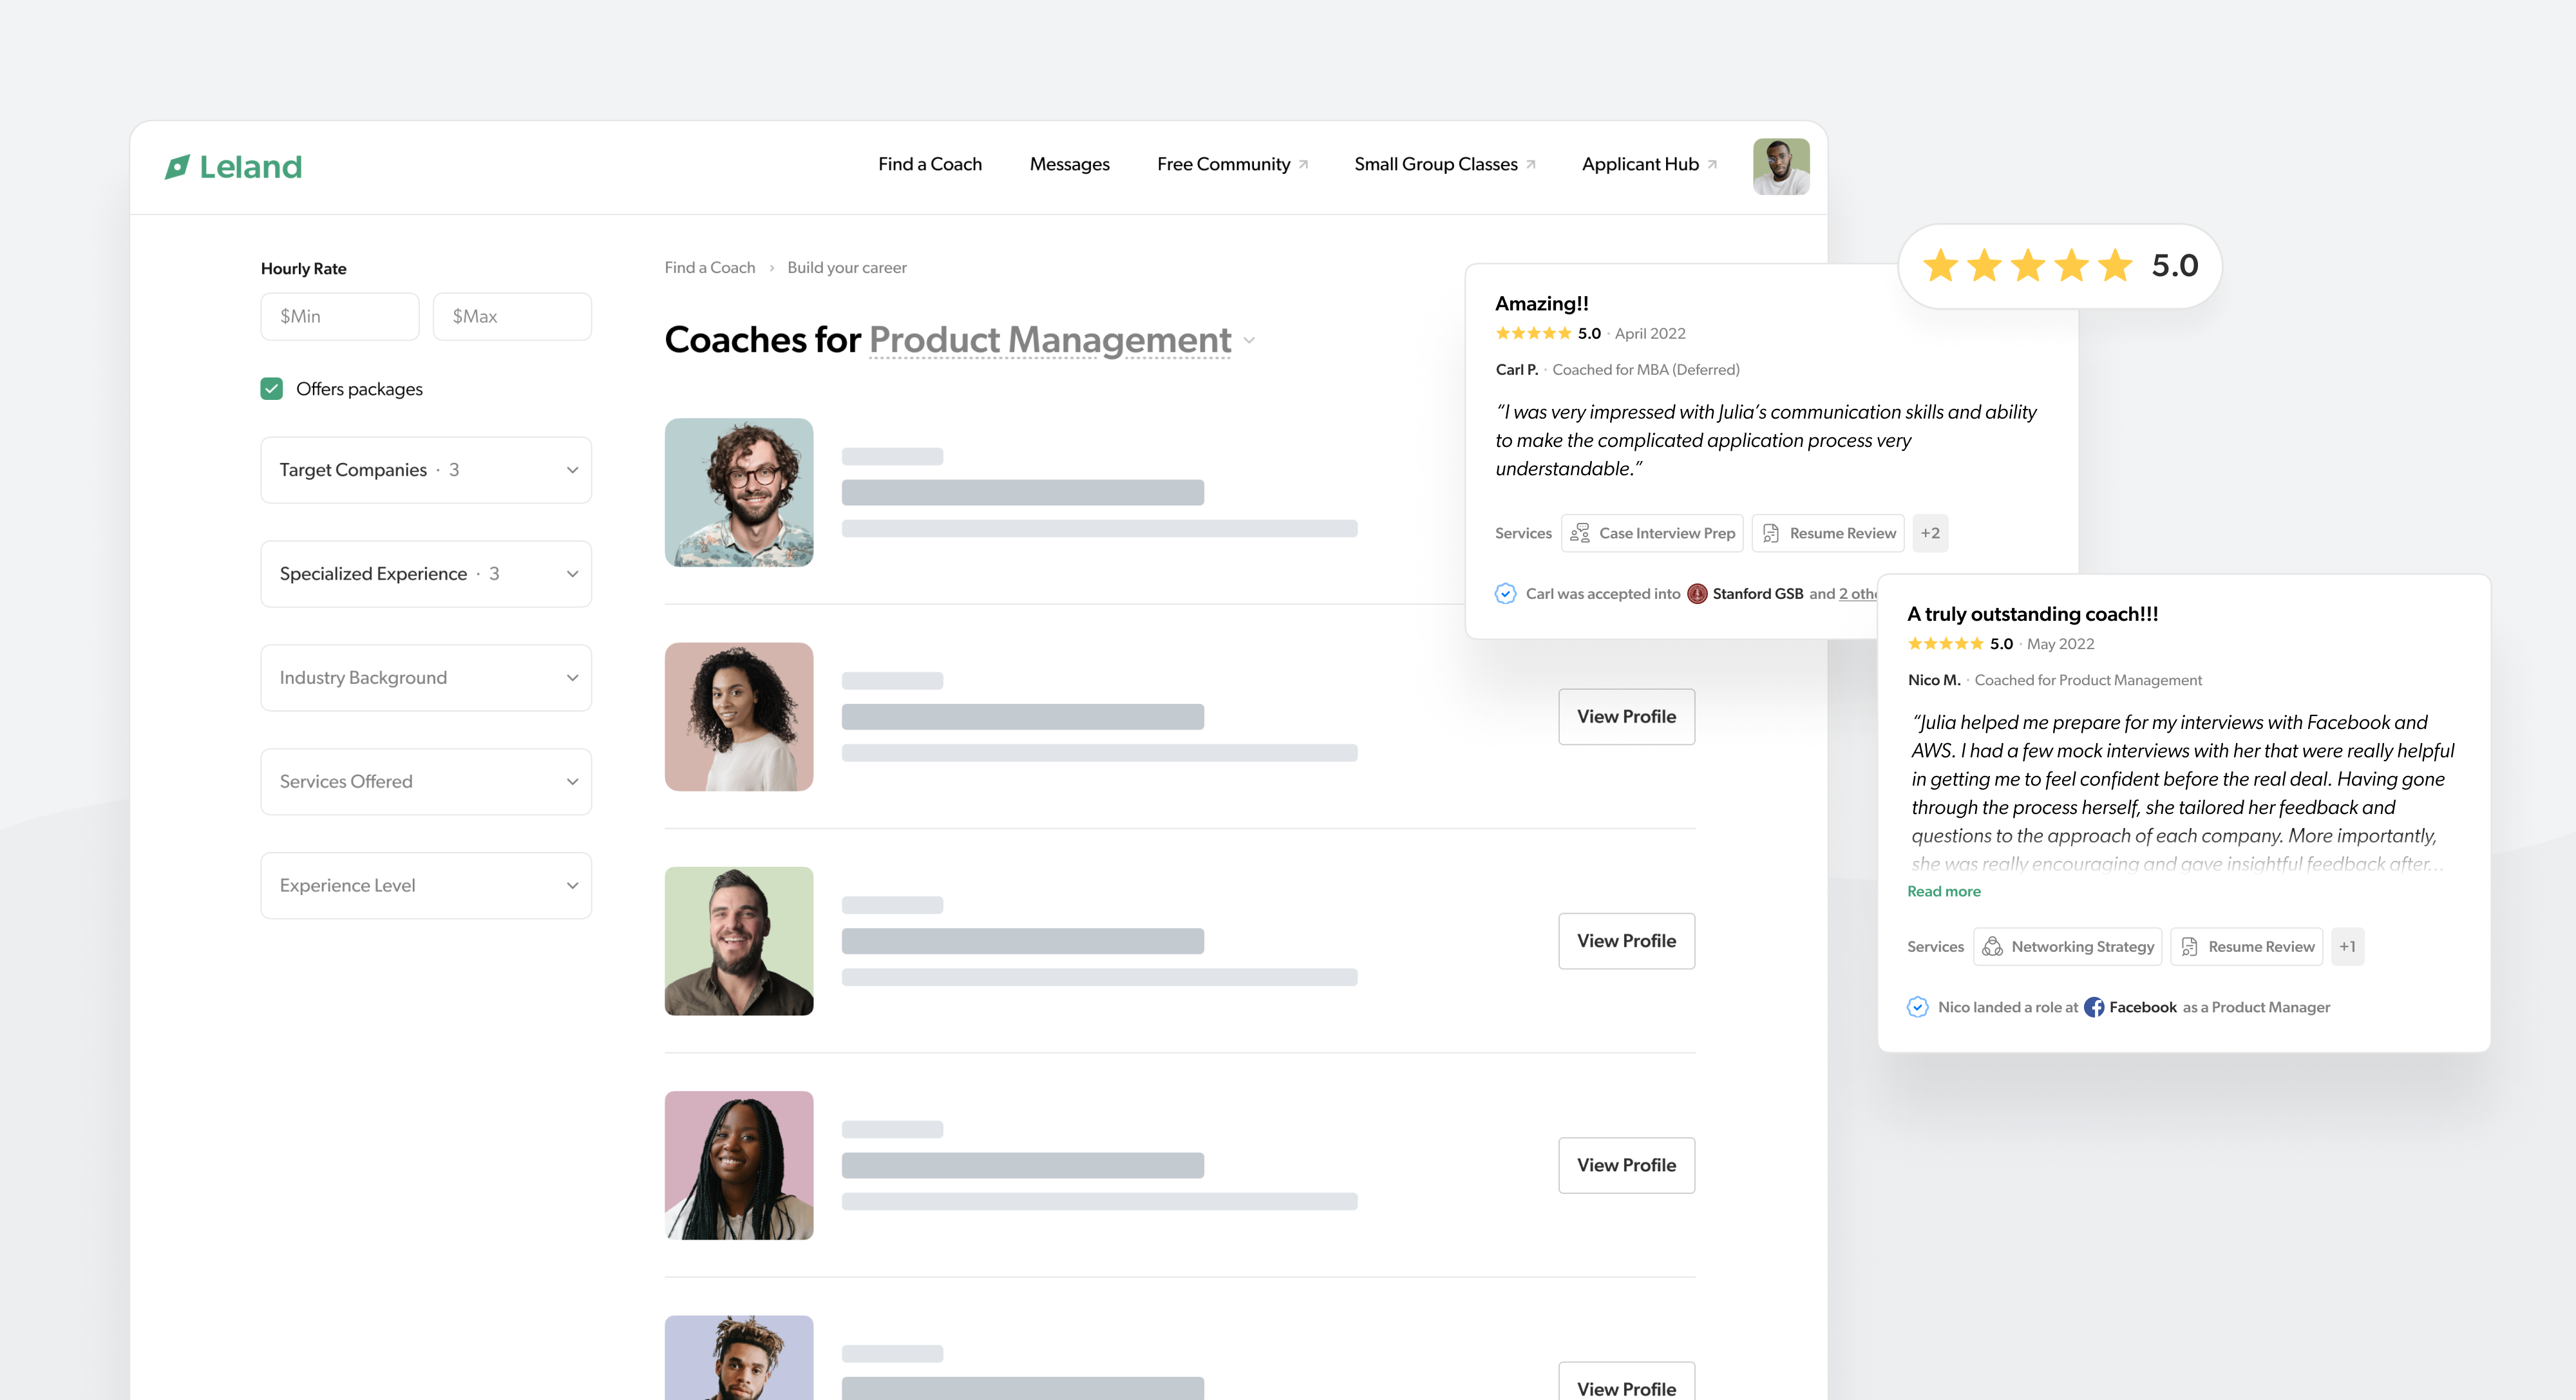Select the first coach's photo thumbnail
The image size is (2576, 1400).
(x=739, y=492)
